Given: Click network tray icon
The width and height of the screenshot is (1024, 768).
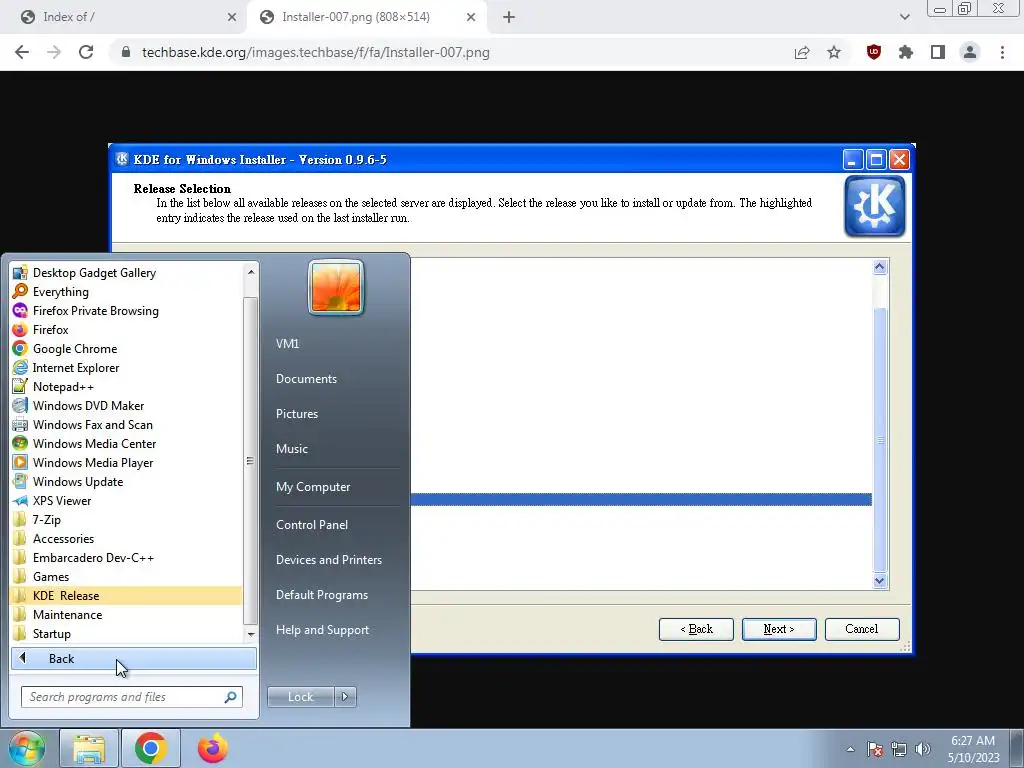Looking at the screenshot, I should coord(899,749).
